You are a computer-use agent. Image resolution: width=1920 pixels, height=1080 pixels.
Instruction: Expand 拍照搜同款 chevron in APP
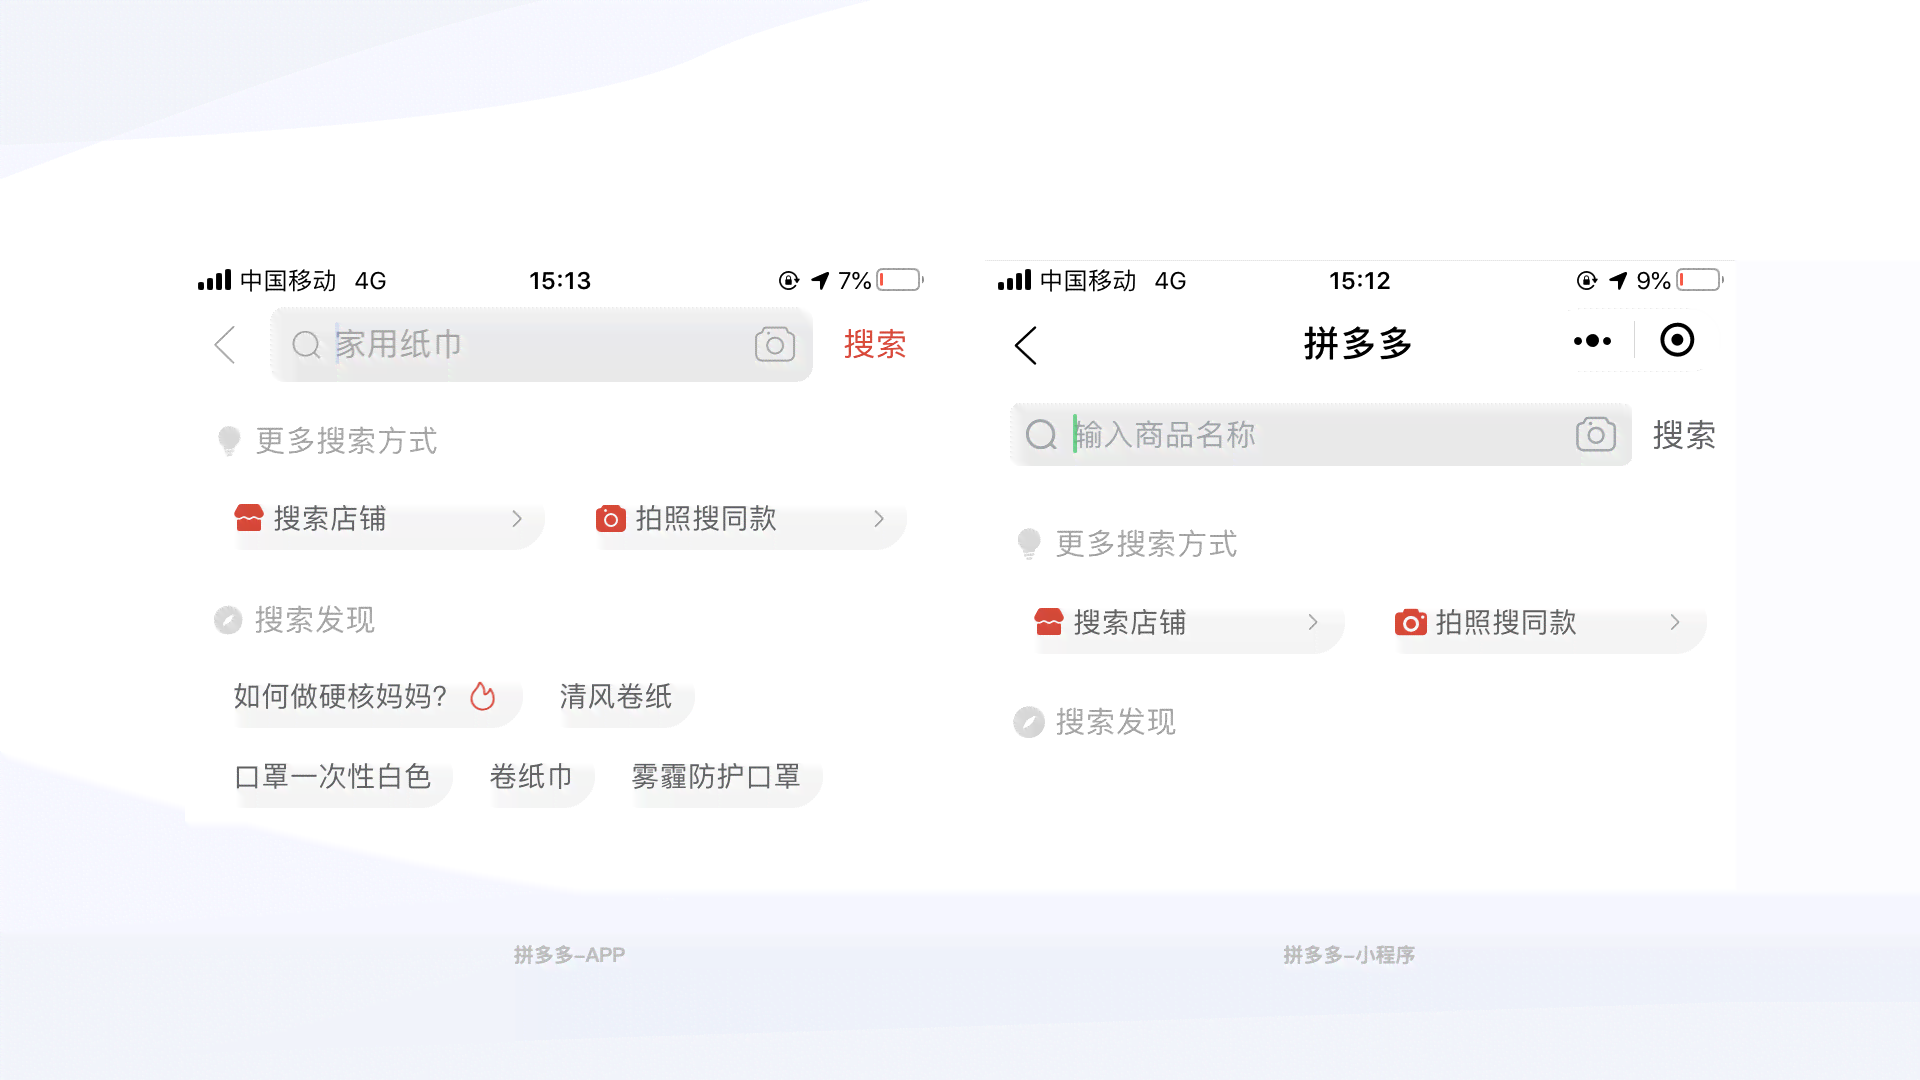[879, 518]
